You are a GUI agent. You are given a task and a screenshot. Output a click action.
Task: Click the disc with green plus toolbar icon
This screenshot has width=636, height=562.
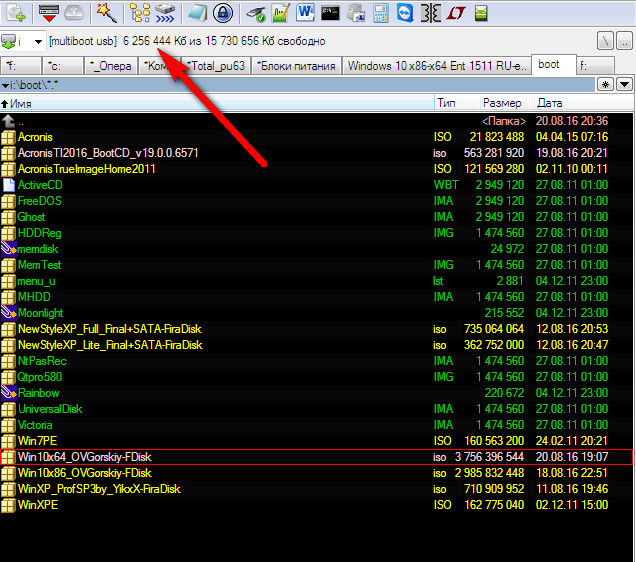click(x=16, y=13)
